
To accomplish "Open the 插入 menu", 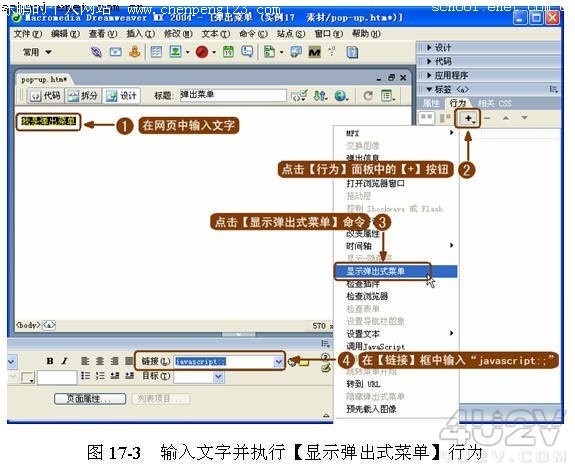I will point(140,34).
